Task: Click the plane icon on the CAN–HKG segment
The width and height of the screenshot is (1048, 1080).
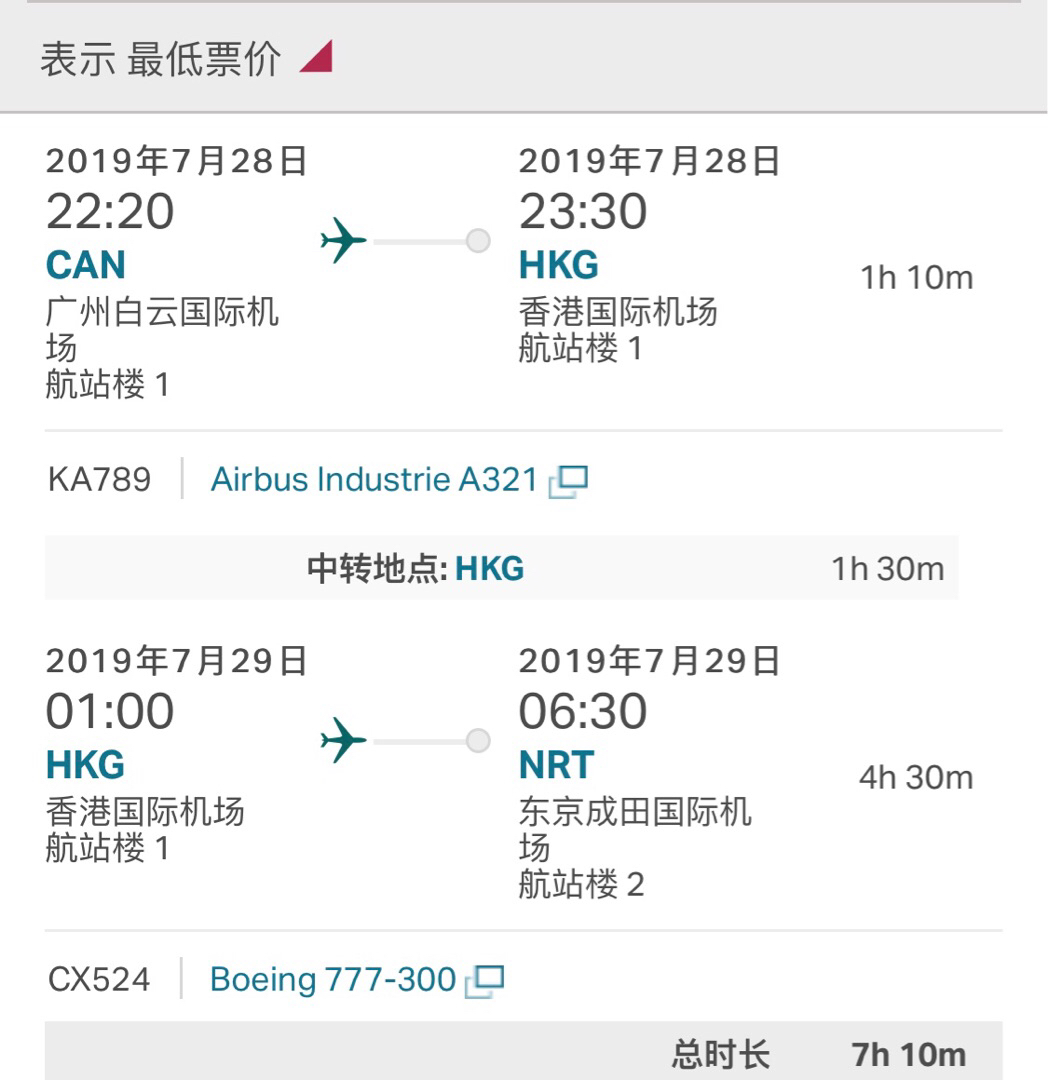Action: [343, 241]
